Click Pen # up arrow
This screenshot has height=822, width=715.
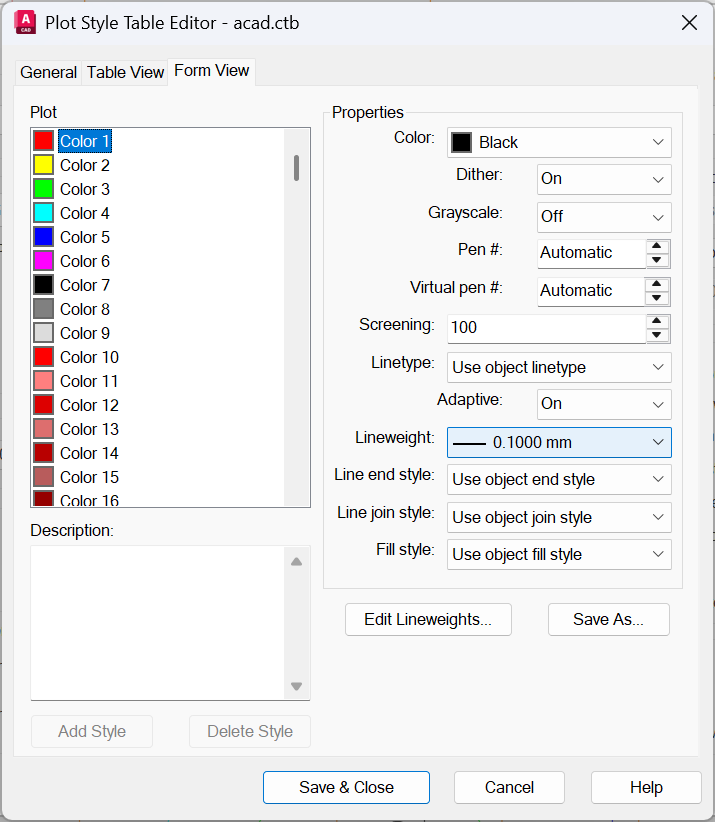pyautogui.click(x=657, y=246)
